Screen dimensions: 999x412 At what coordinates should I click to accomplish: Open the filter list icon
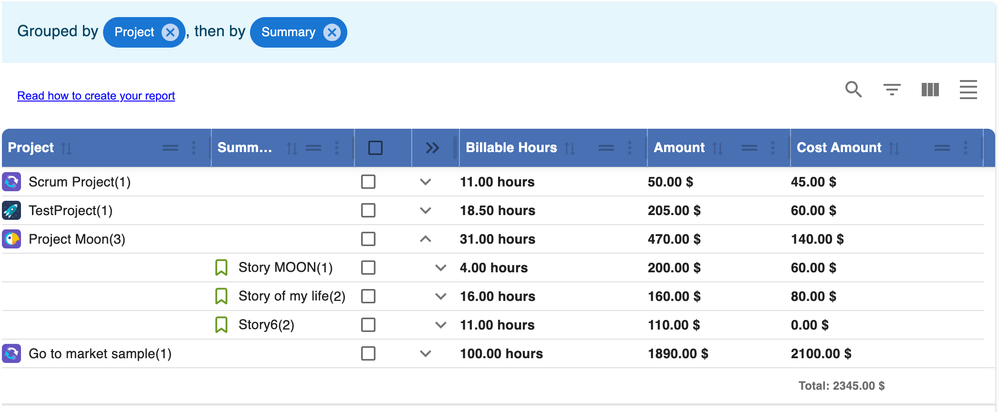[x=892, y=90]
